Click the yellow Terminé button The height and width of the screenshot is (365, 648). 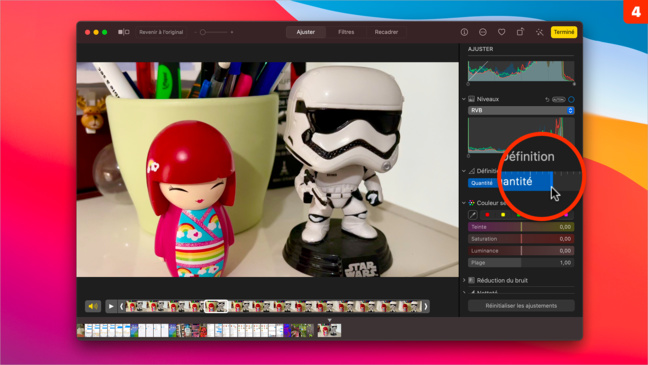coord(564,32)
